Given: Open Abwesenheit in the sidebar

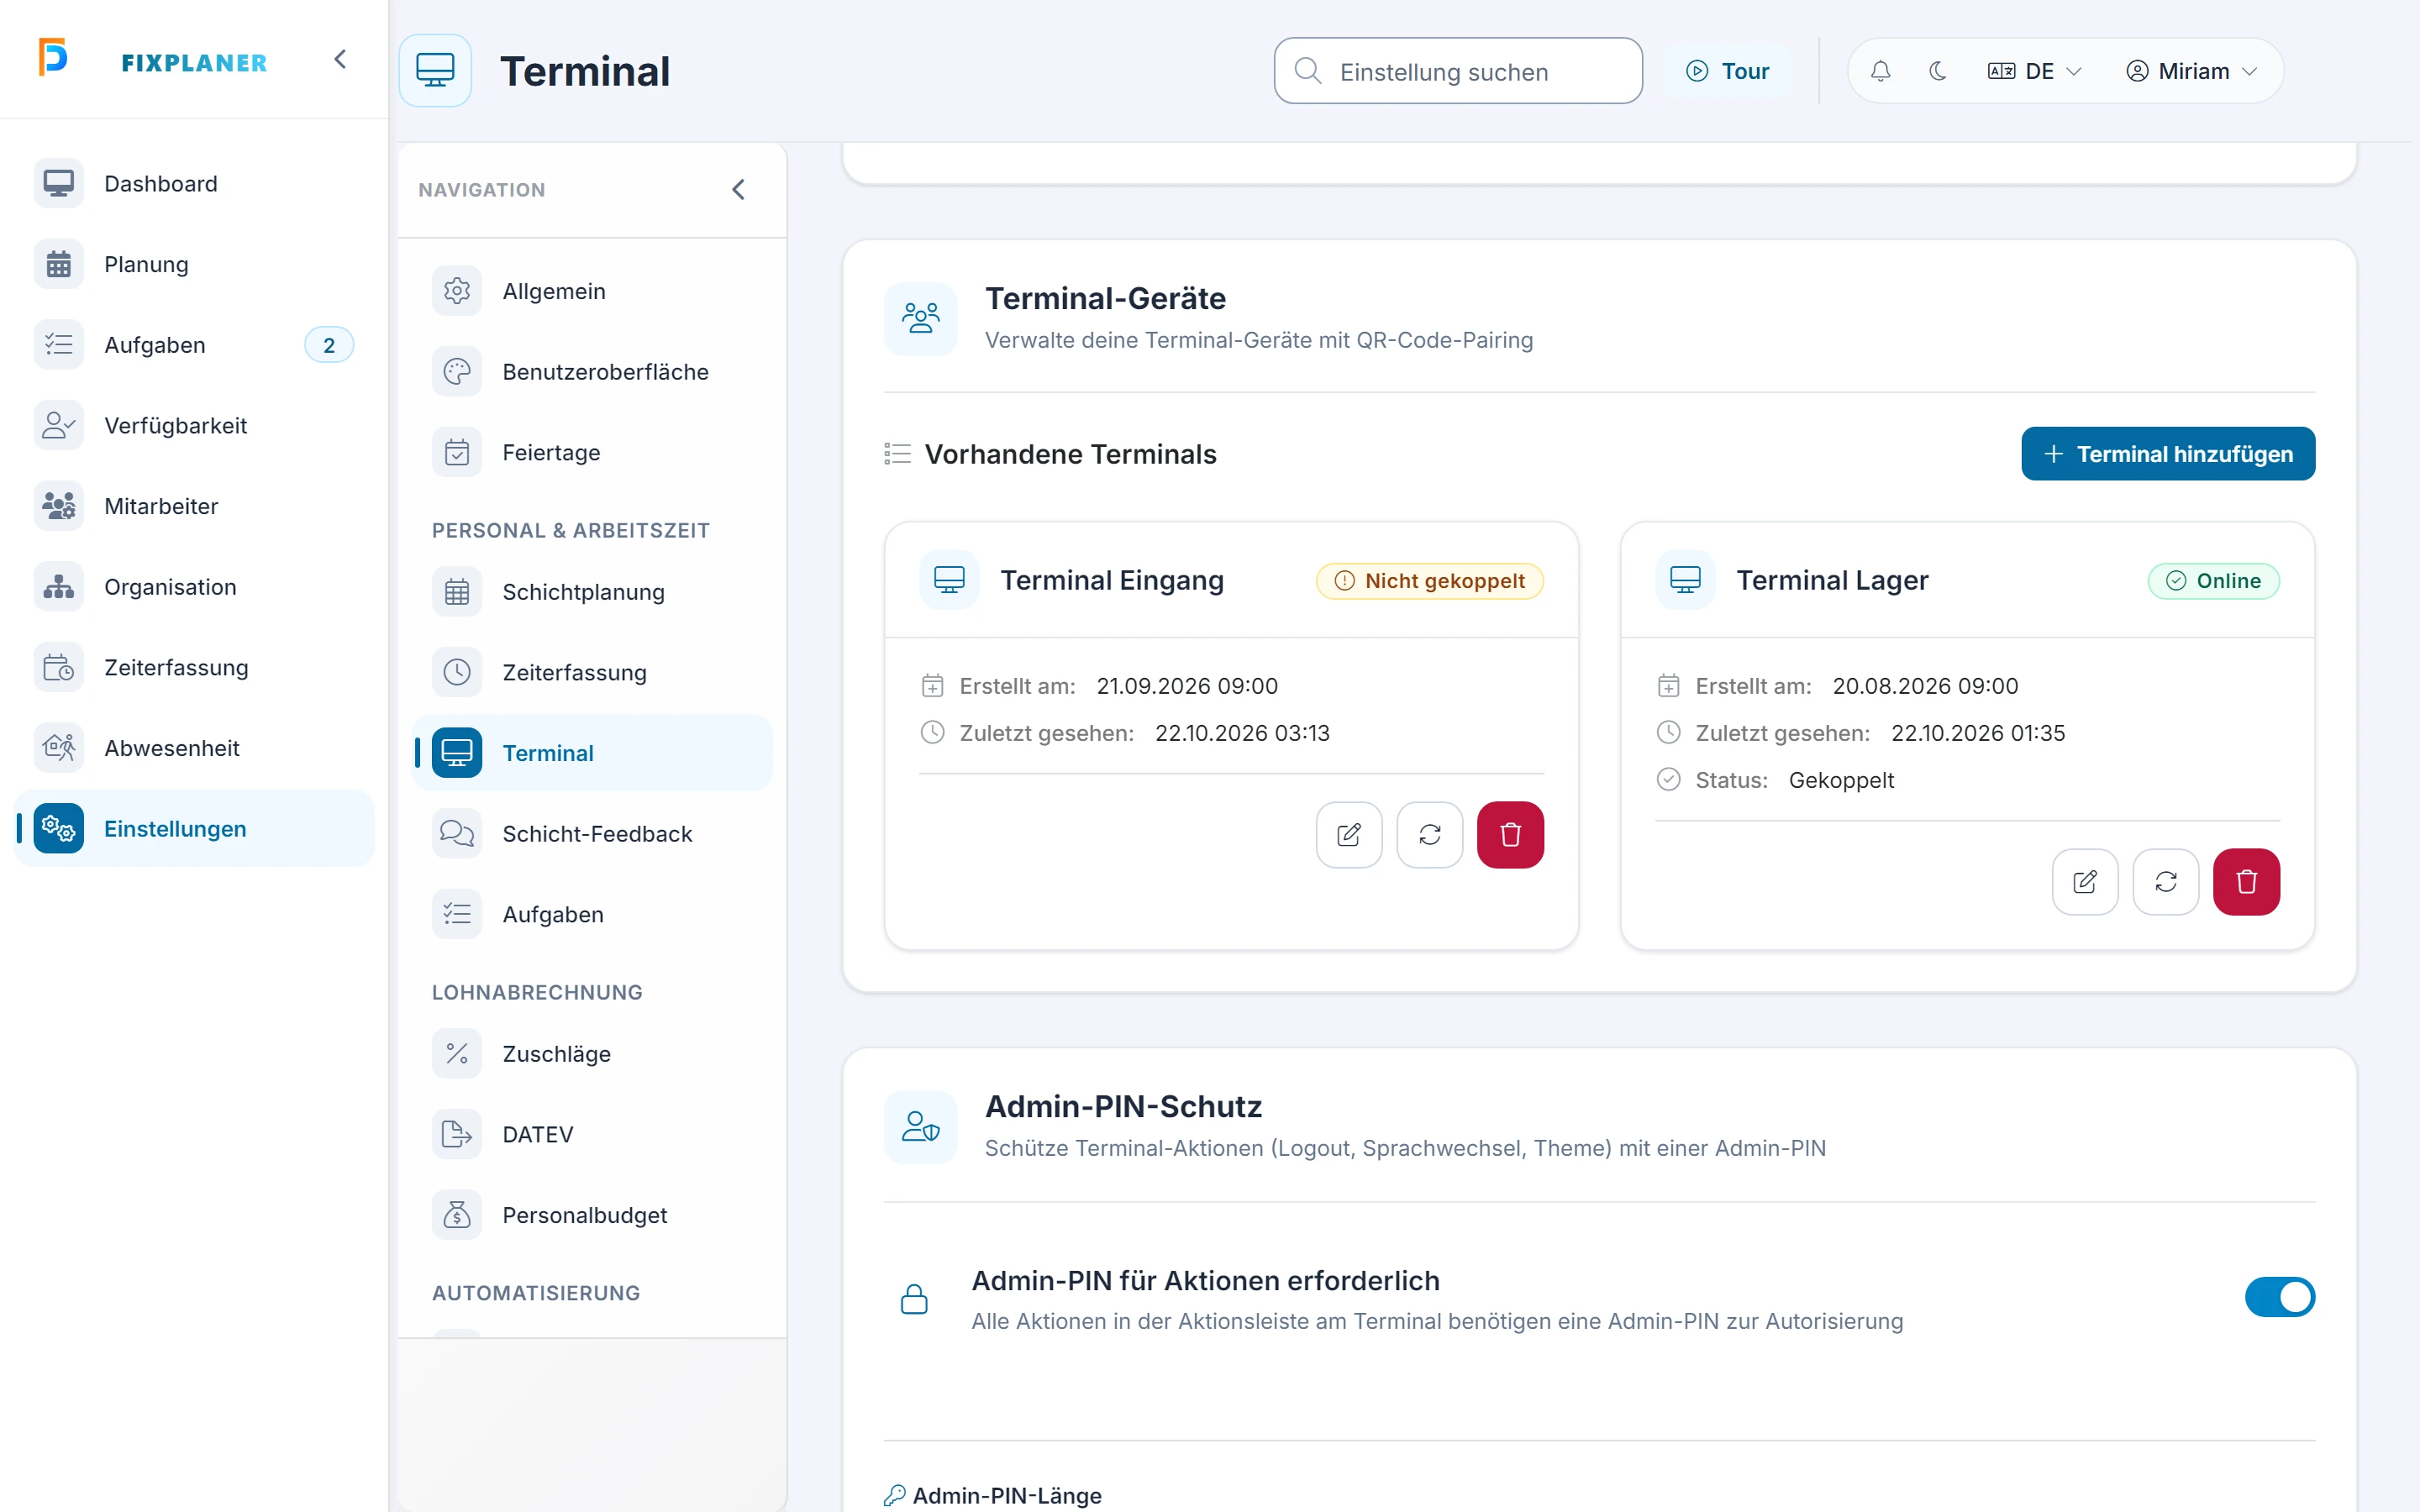Looking at the screenshot, I should [x=194, y=748].
